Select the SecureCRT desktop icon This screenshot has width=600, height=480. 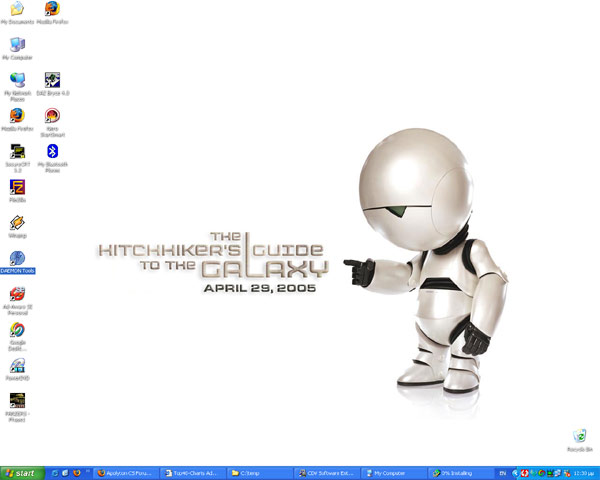pos(17,152)
